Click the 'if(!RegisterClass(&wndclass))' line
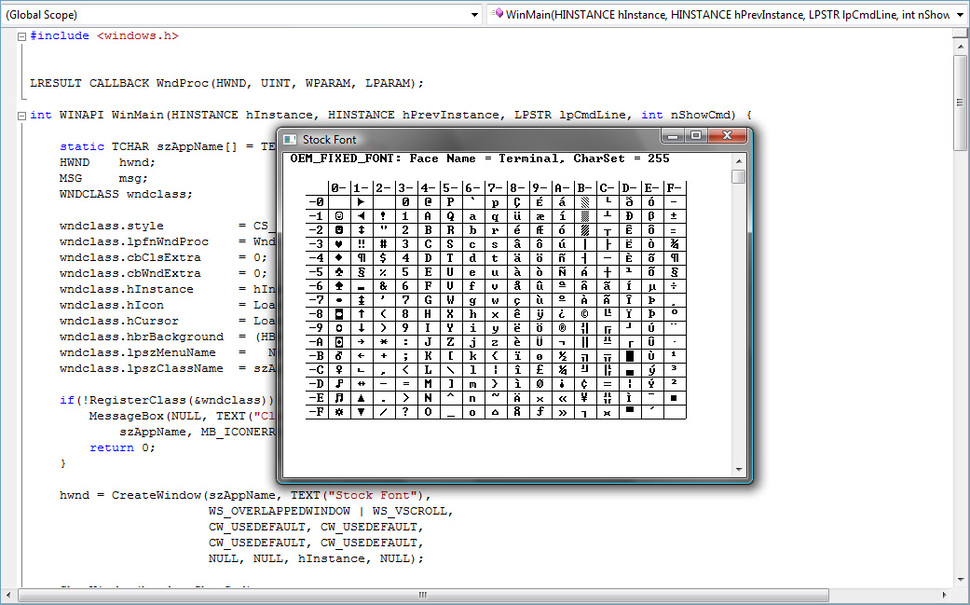The image size is (970, 605). 167,400
